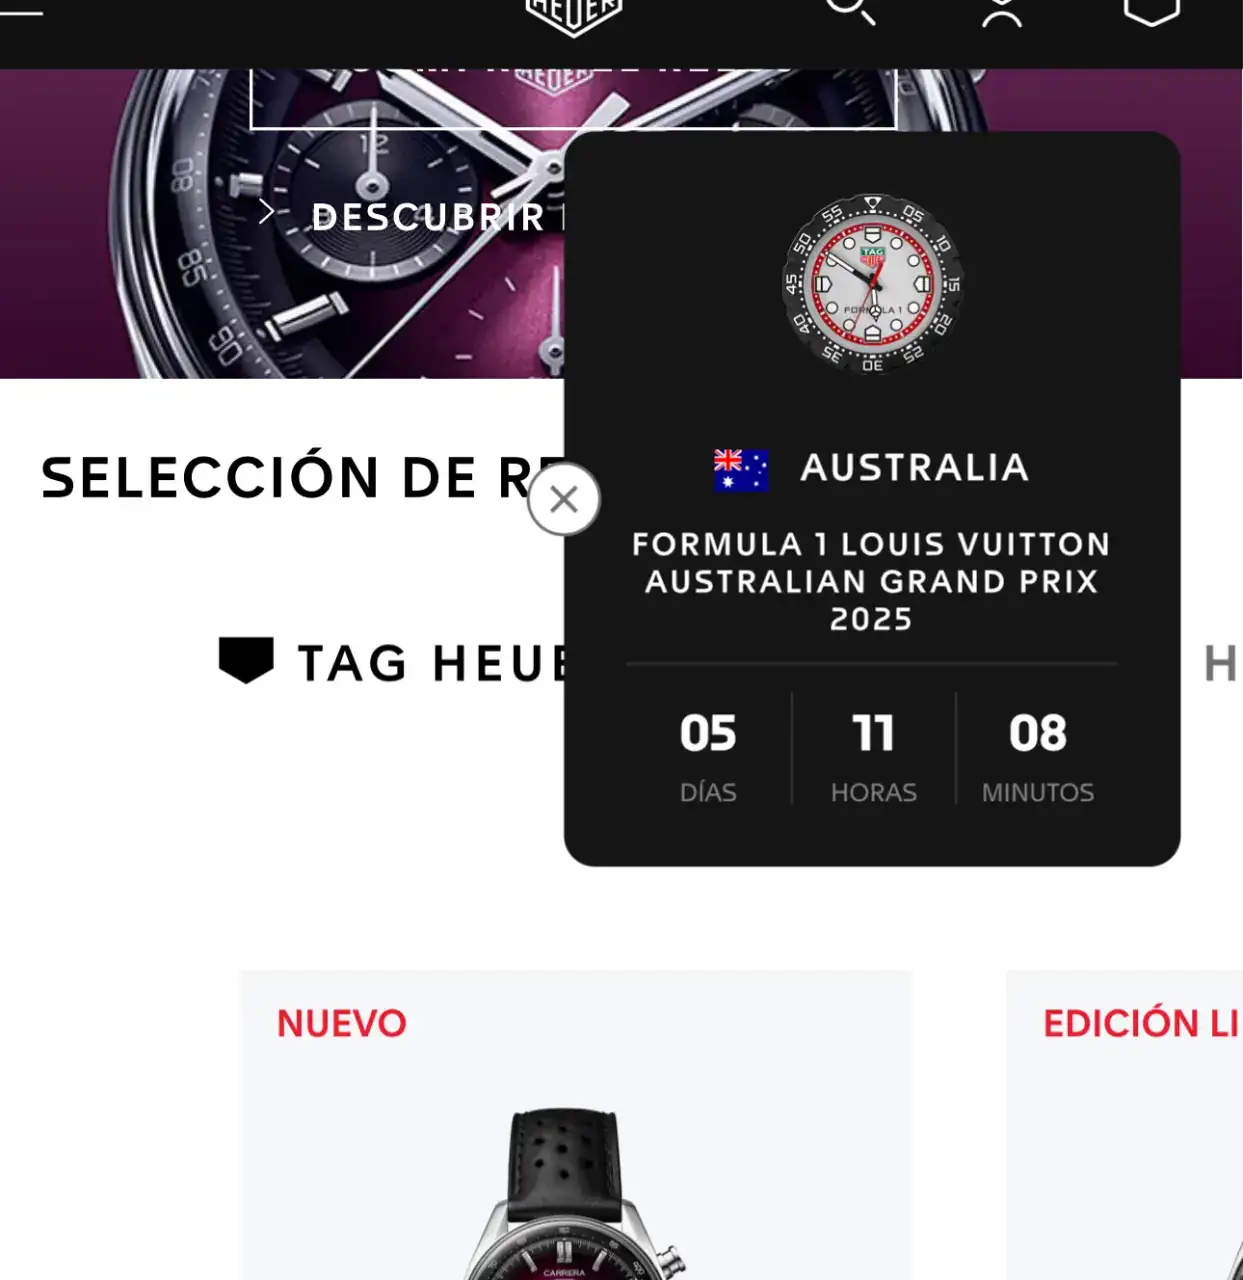
Task: Click the black shield icon beside TAG HEUER tab
Action: (246, 660)
